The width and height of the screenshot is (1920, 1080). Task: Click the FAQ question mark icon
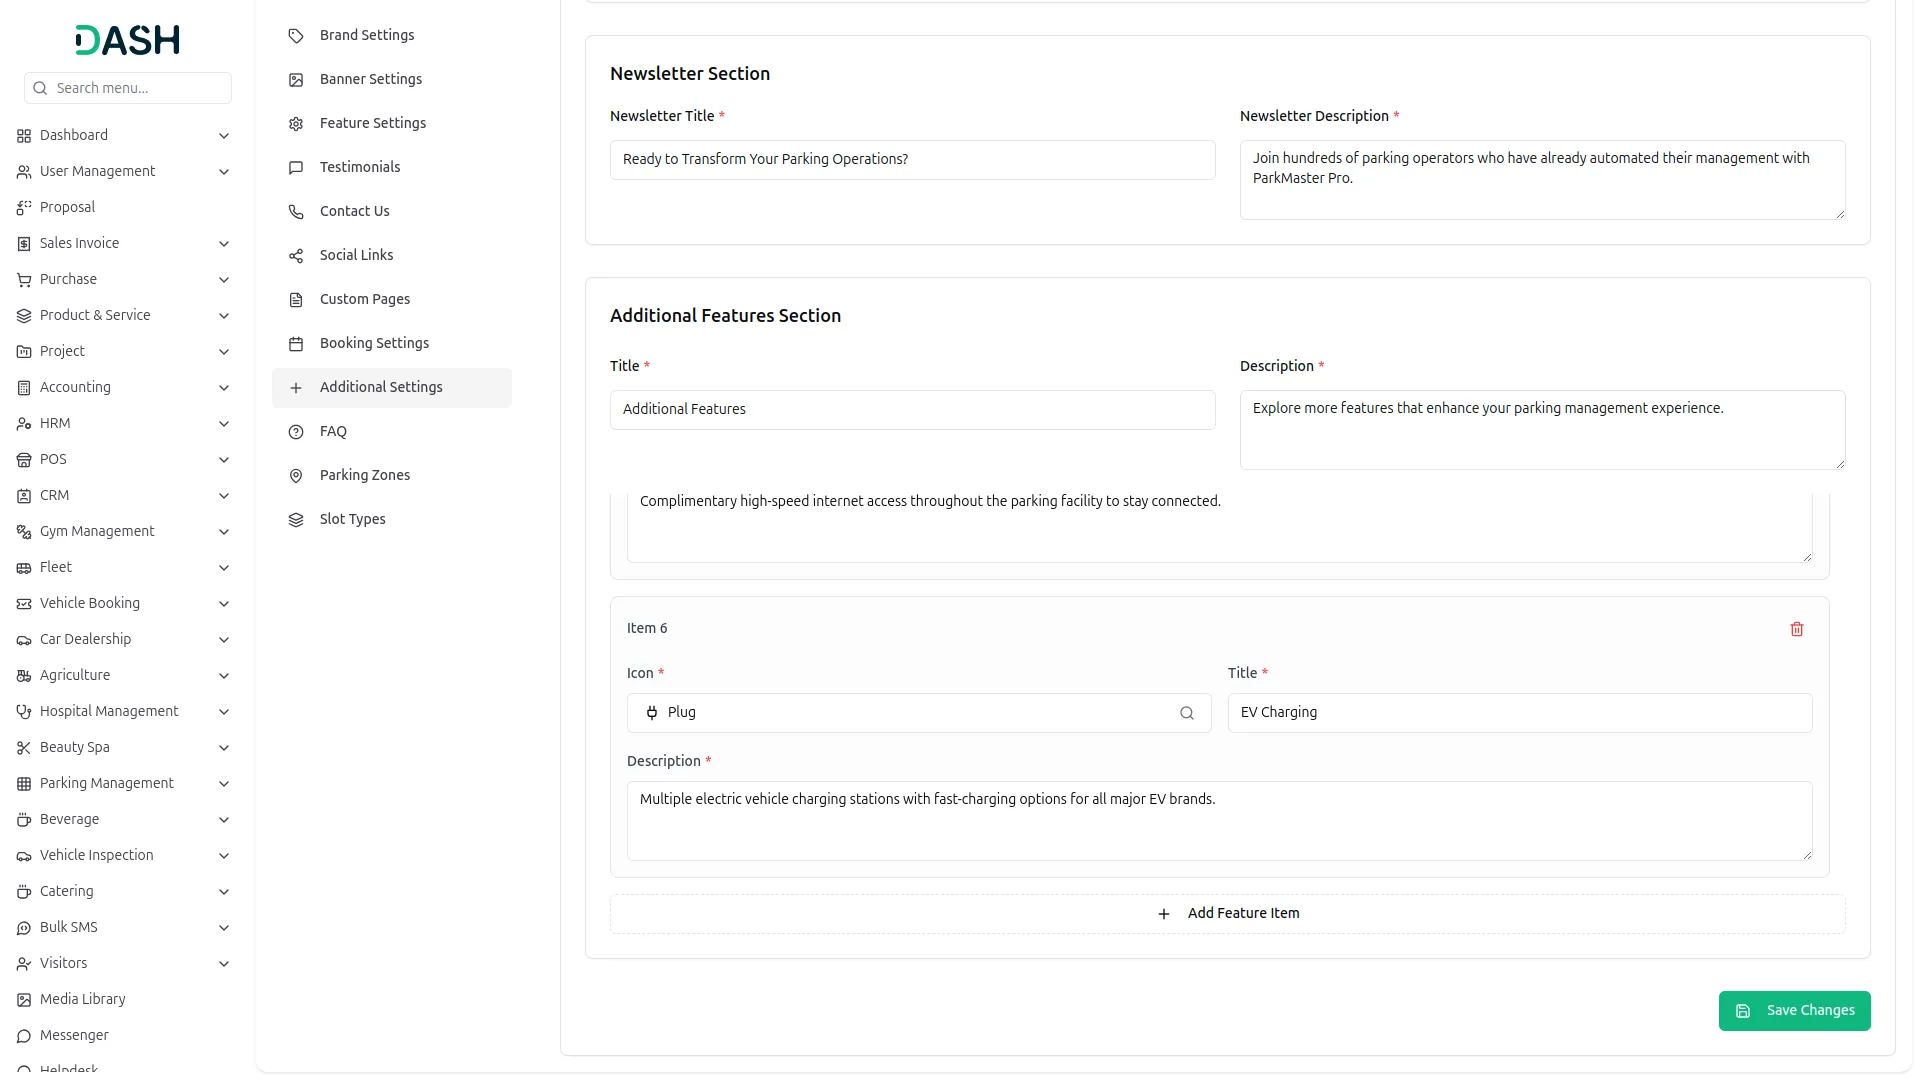pos(296,432)
